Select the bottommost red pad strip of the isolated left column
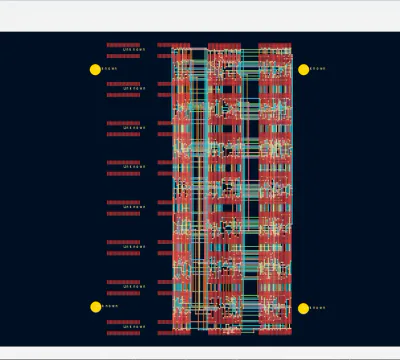 123,333
